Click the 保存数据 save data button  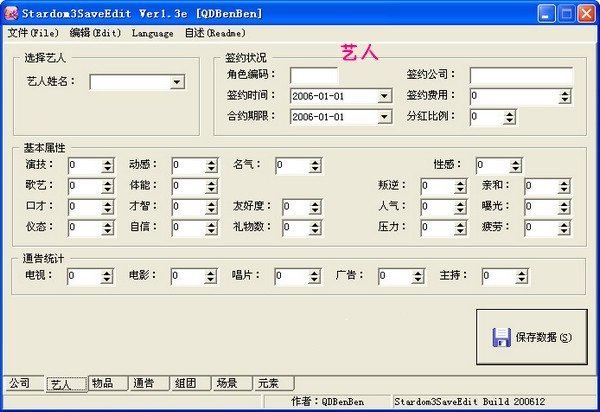tap(532, 338)
